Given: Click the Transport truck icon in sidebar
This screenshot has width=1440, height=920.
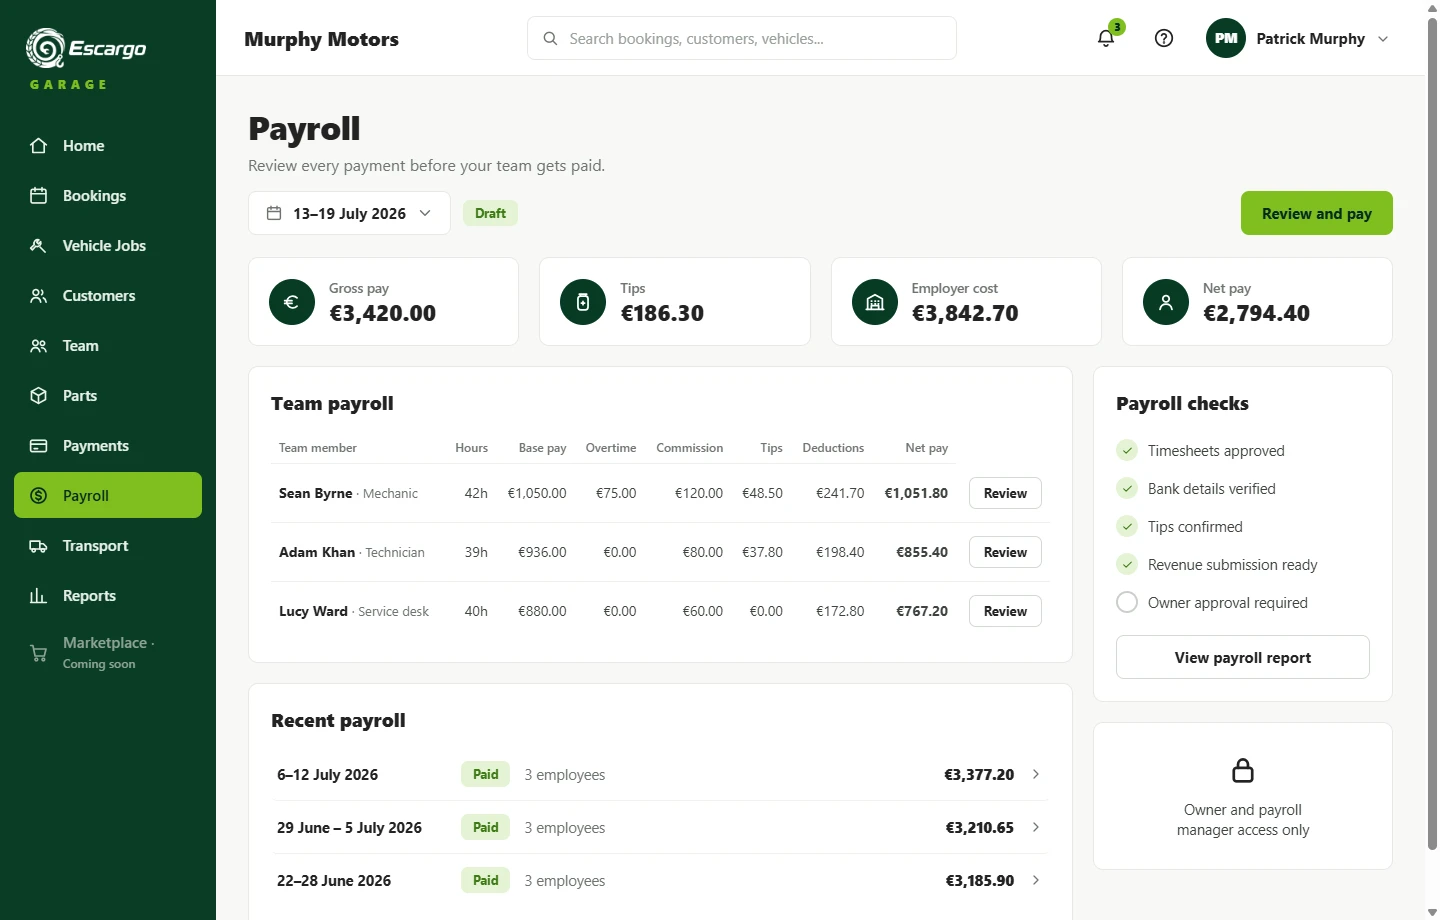Looking at the screenshot, I should [39, 546].
